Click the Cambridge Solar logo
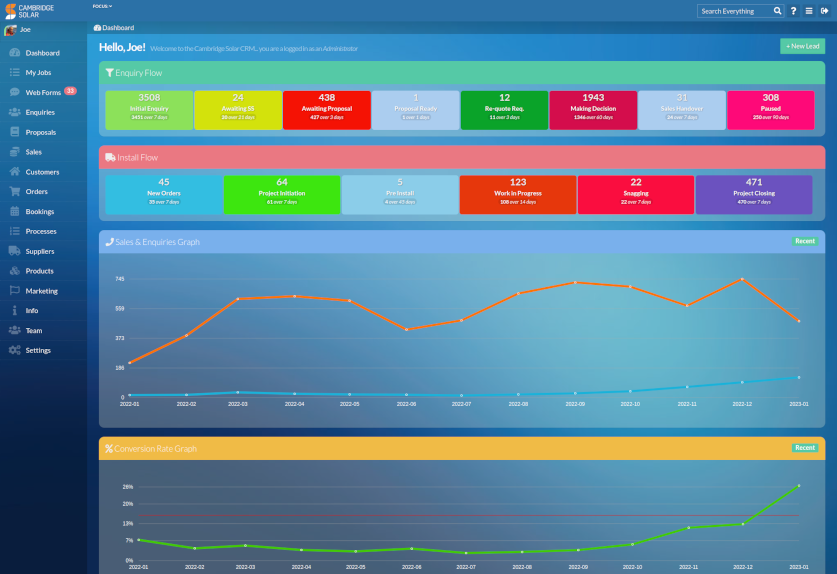Viewport: 837px width, 574px height. (29, 11)
